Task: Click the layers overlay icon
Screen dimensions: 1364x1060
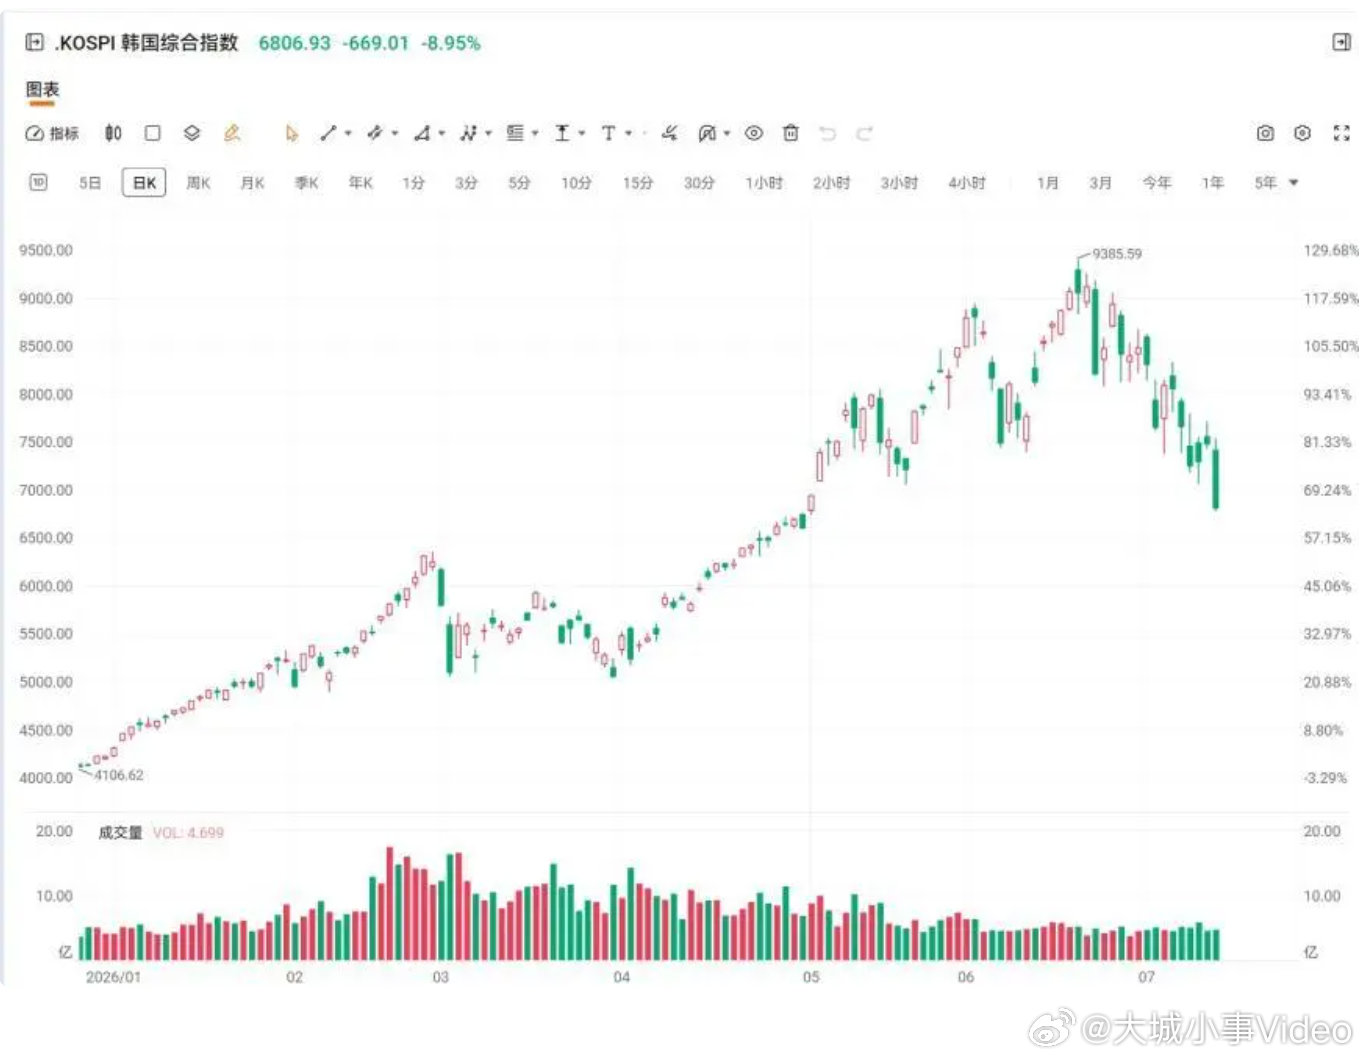Action: [x=192, y=133]
